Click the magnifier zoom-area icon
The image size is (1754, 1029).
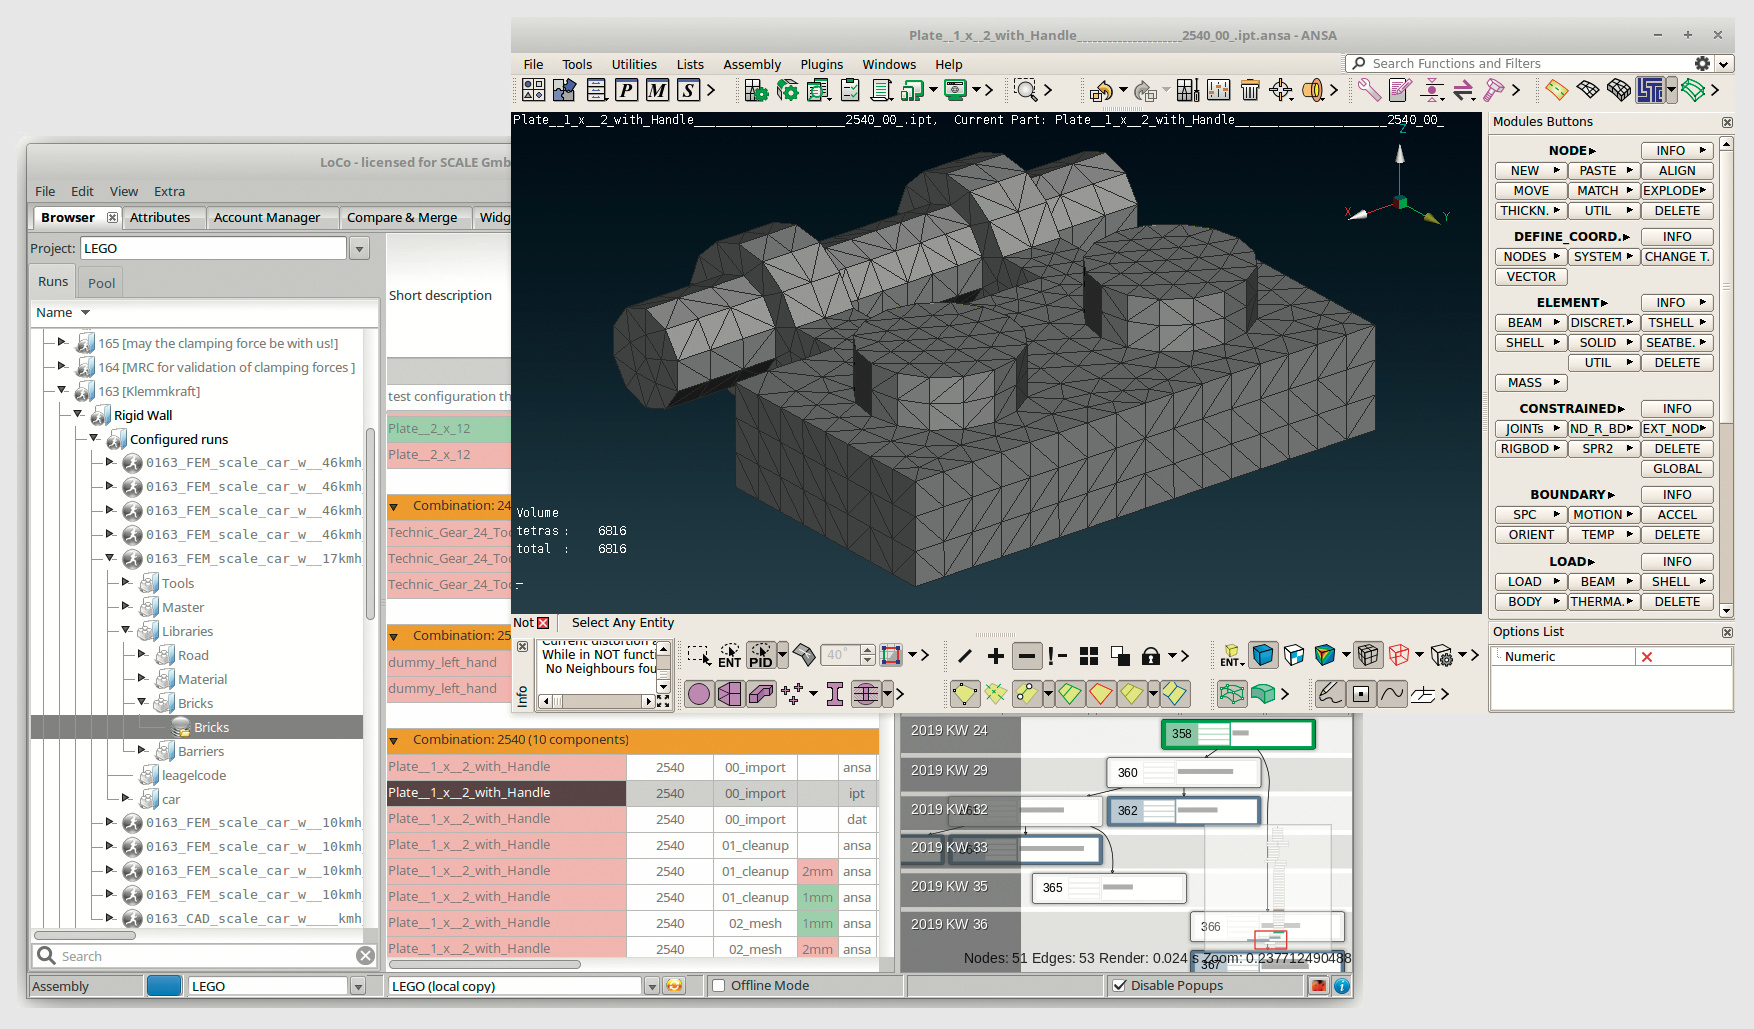point(1025,91)
